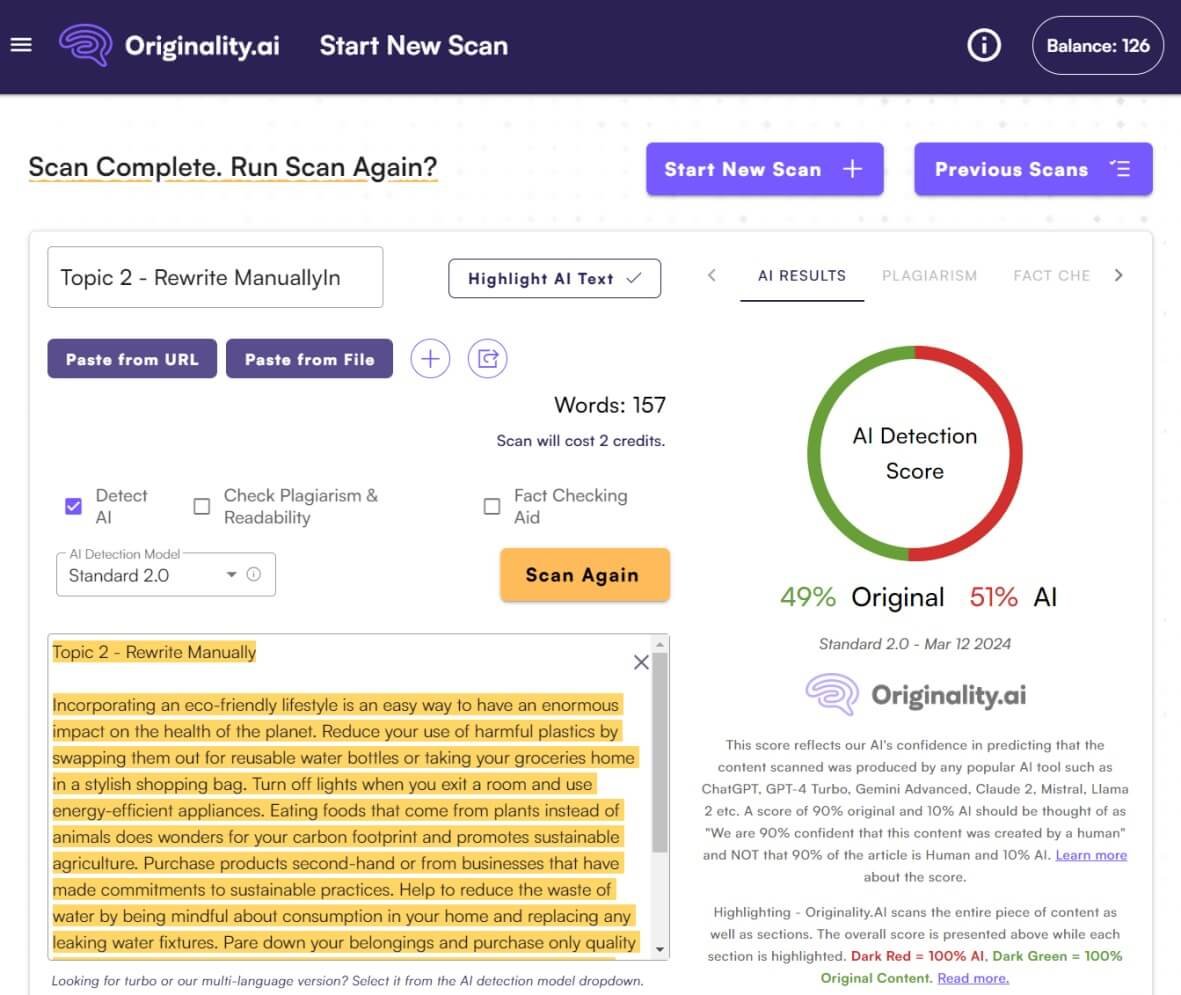Open the hamburger navigation menu

[x=21, y=45]
